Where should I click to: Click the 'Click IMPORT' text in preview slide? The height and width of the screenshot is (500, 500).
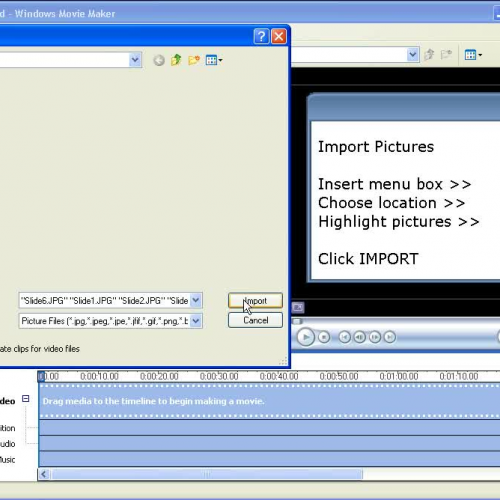point(368,259)
